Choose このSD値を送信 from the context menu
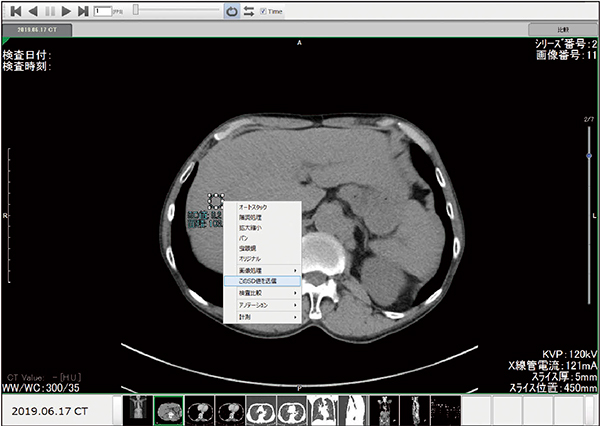This screenshot has width=600, height=426. point(261,282)
